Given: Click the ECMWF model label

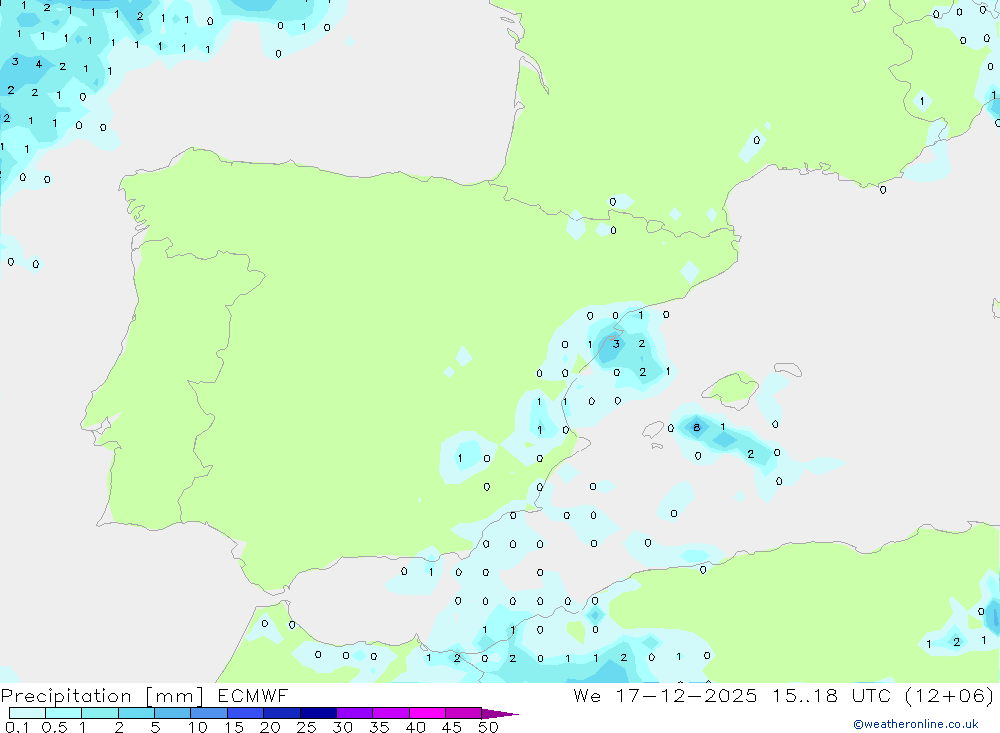Looking at the screenshot, I should (x=253, y=695).
